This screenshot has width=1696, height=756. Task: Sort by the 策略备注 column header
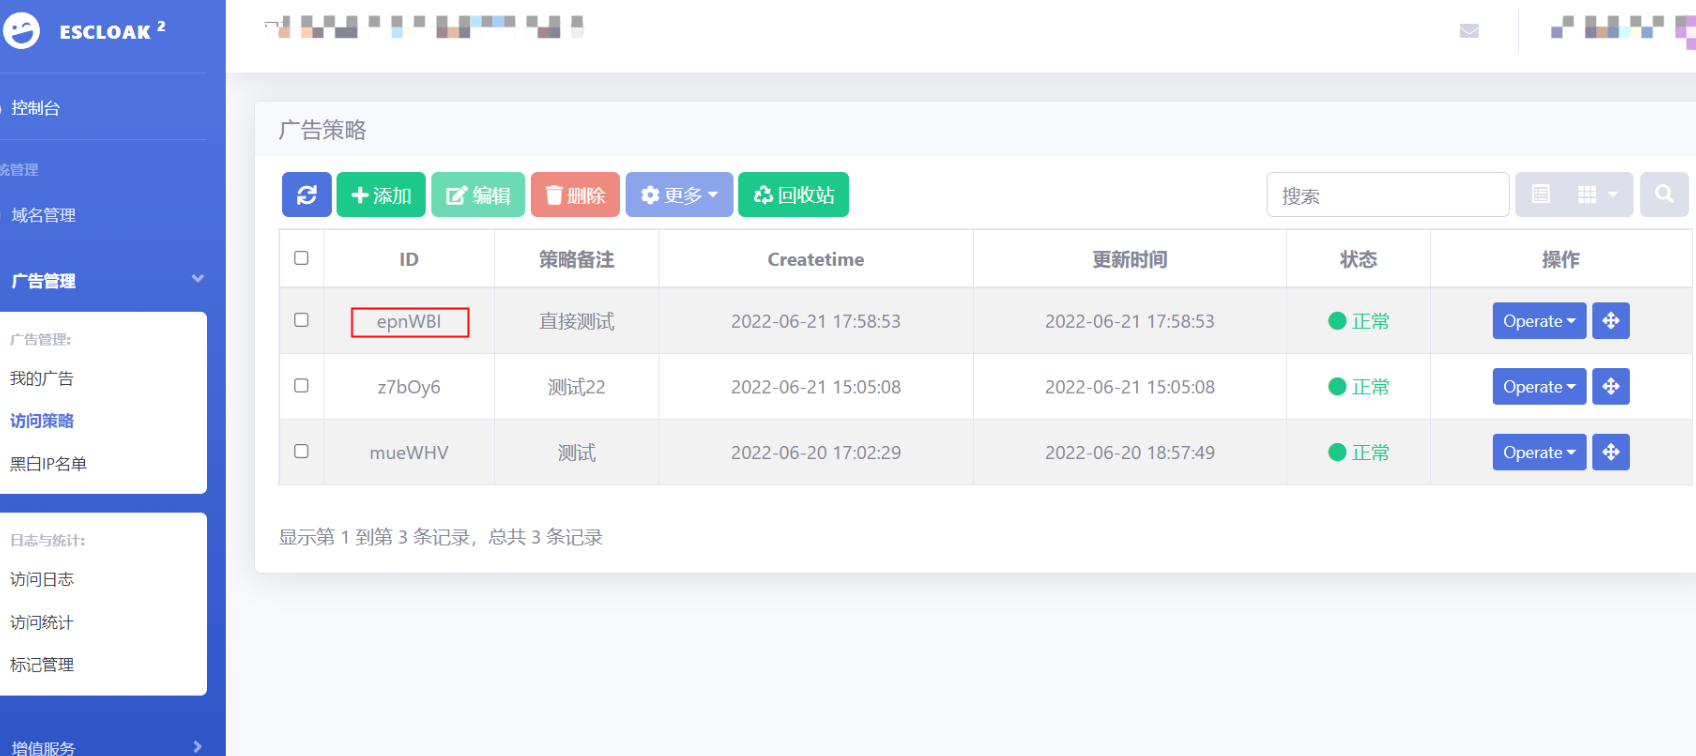tap(577, 260)
